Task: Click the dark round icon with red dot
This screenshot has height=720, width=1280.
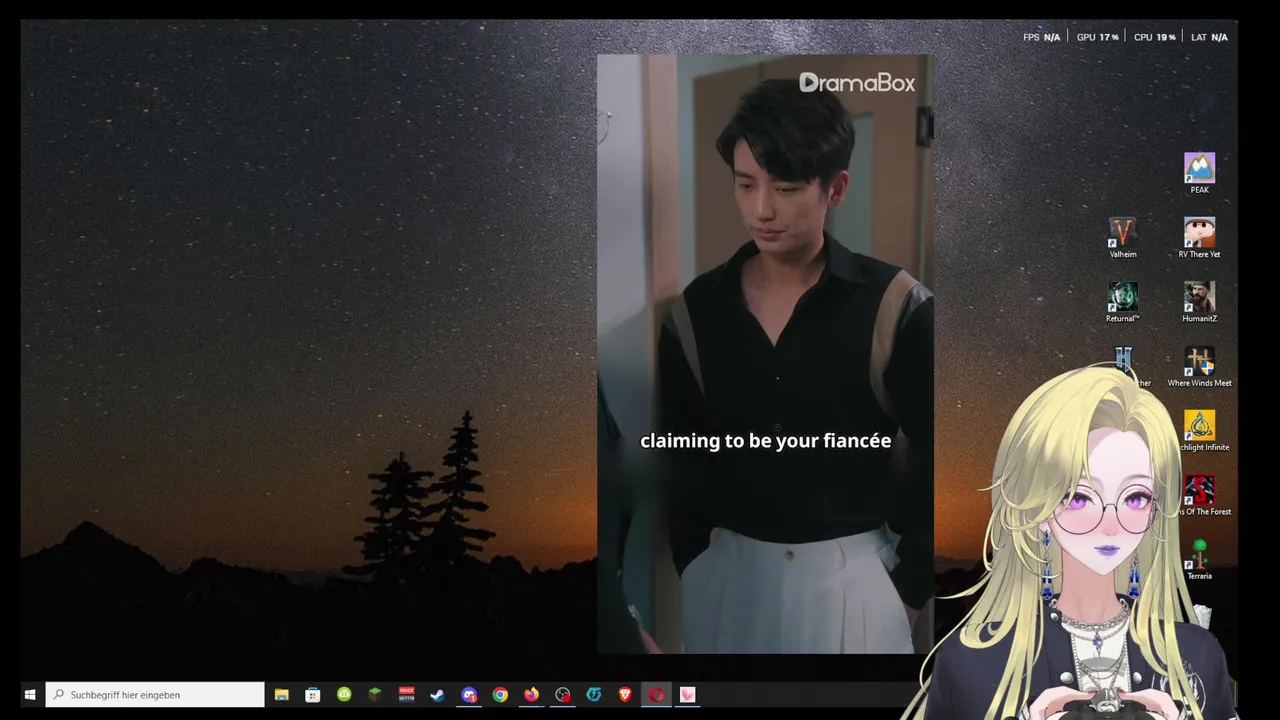Action: coord(563,694)
